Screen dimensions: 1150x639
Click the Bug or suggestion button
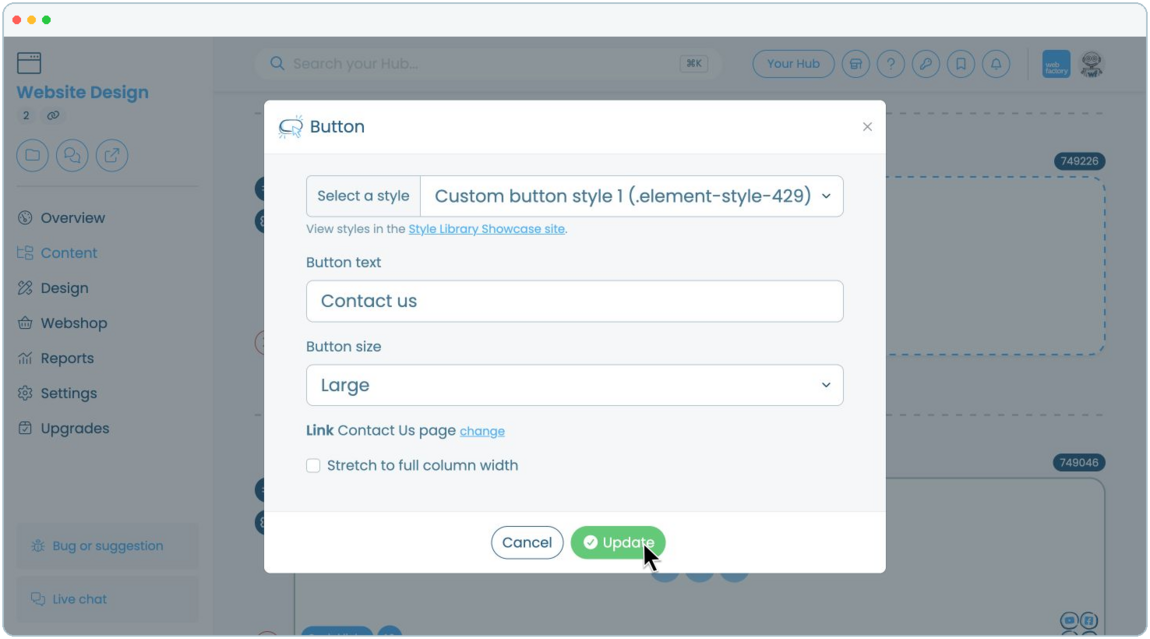pos(107,546)
